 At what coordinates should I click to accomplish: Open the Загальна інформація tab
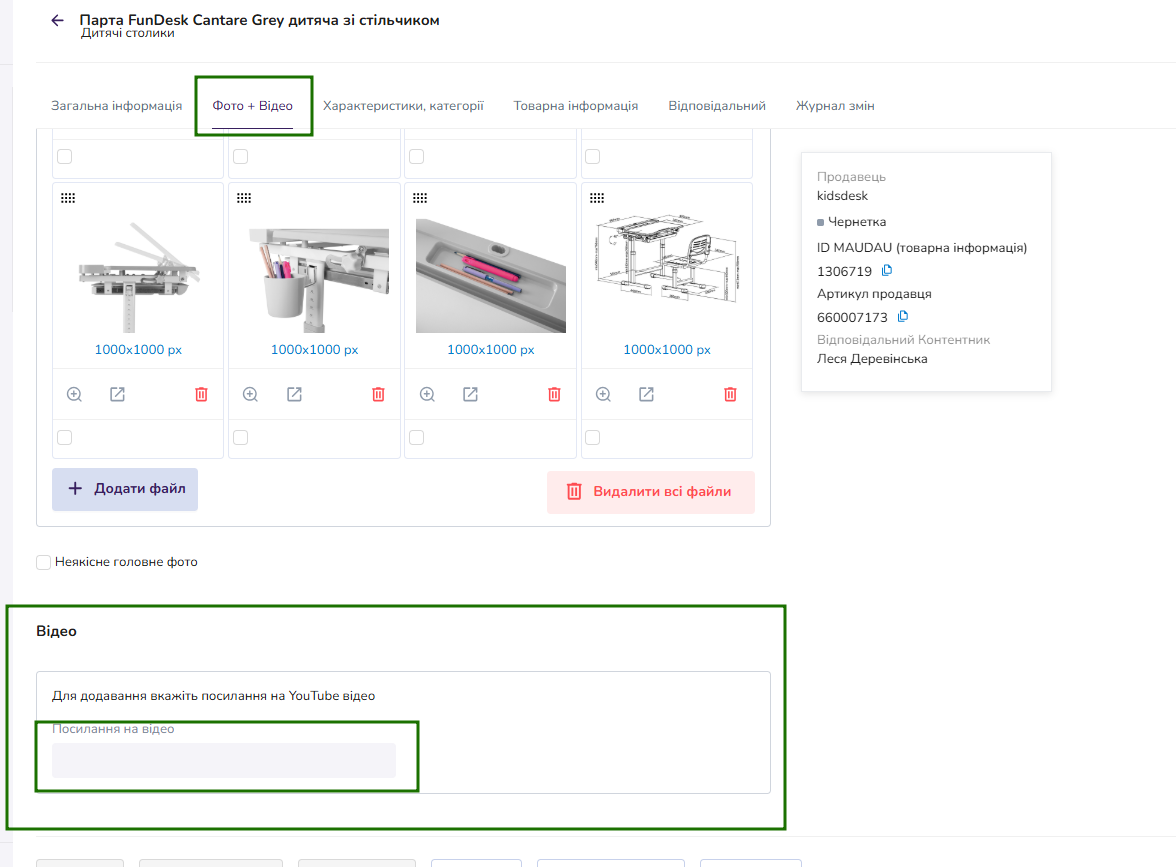tap(116, 106)
